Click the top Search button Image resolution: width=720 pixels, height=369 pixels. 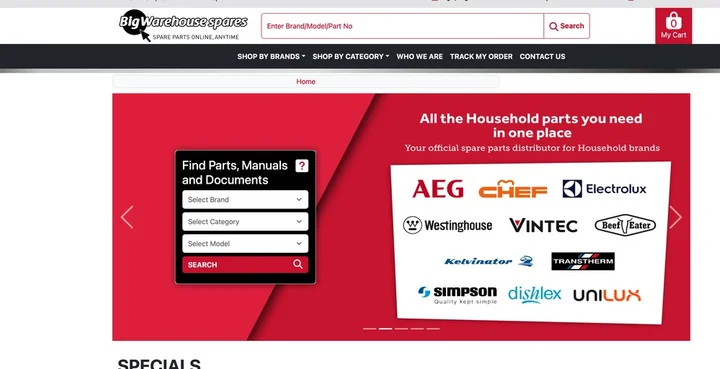[x=567, y=26]
